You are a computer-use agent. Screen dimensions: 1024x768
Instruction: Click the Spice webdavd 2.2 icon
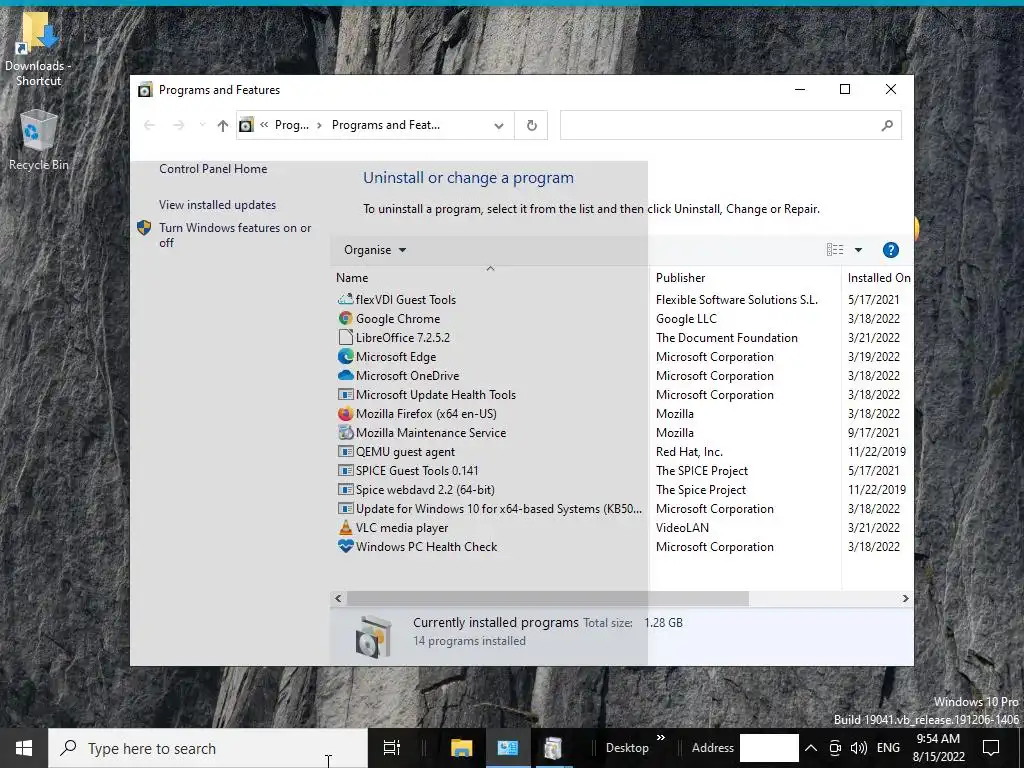(x=345, y=489)
